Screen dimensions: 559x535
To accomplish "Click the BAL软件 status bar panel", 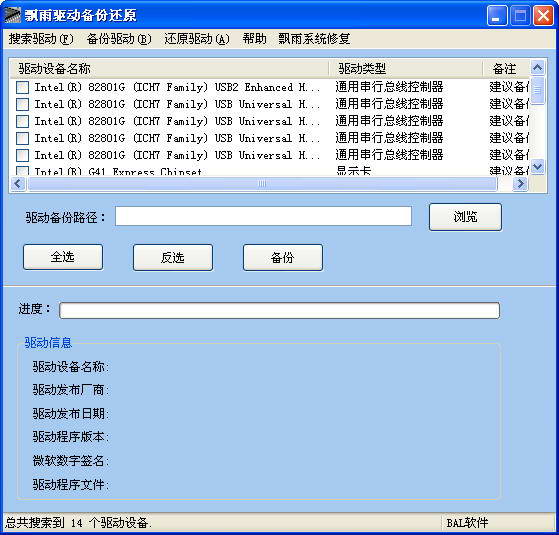I will (497, 523).
